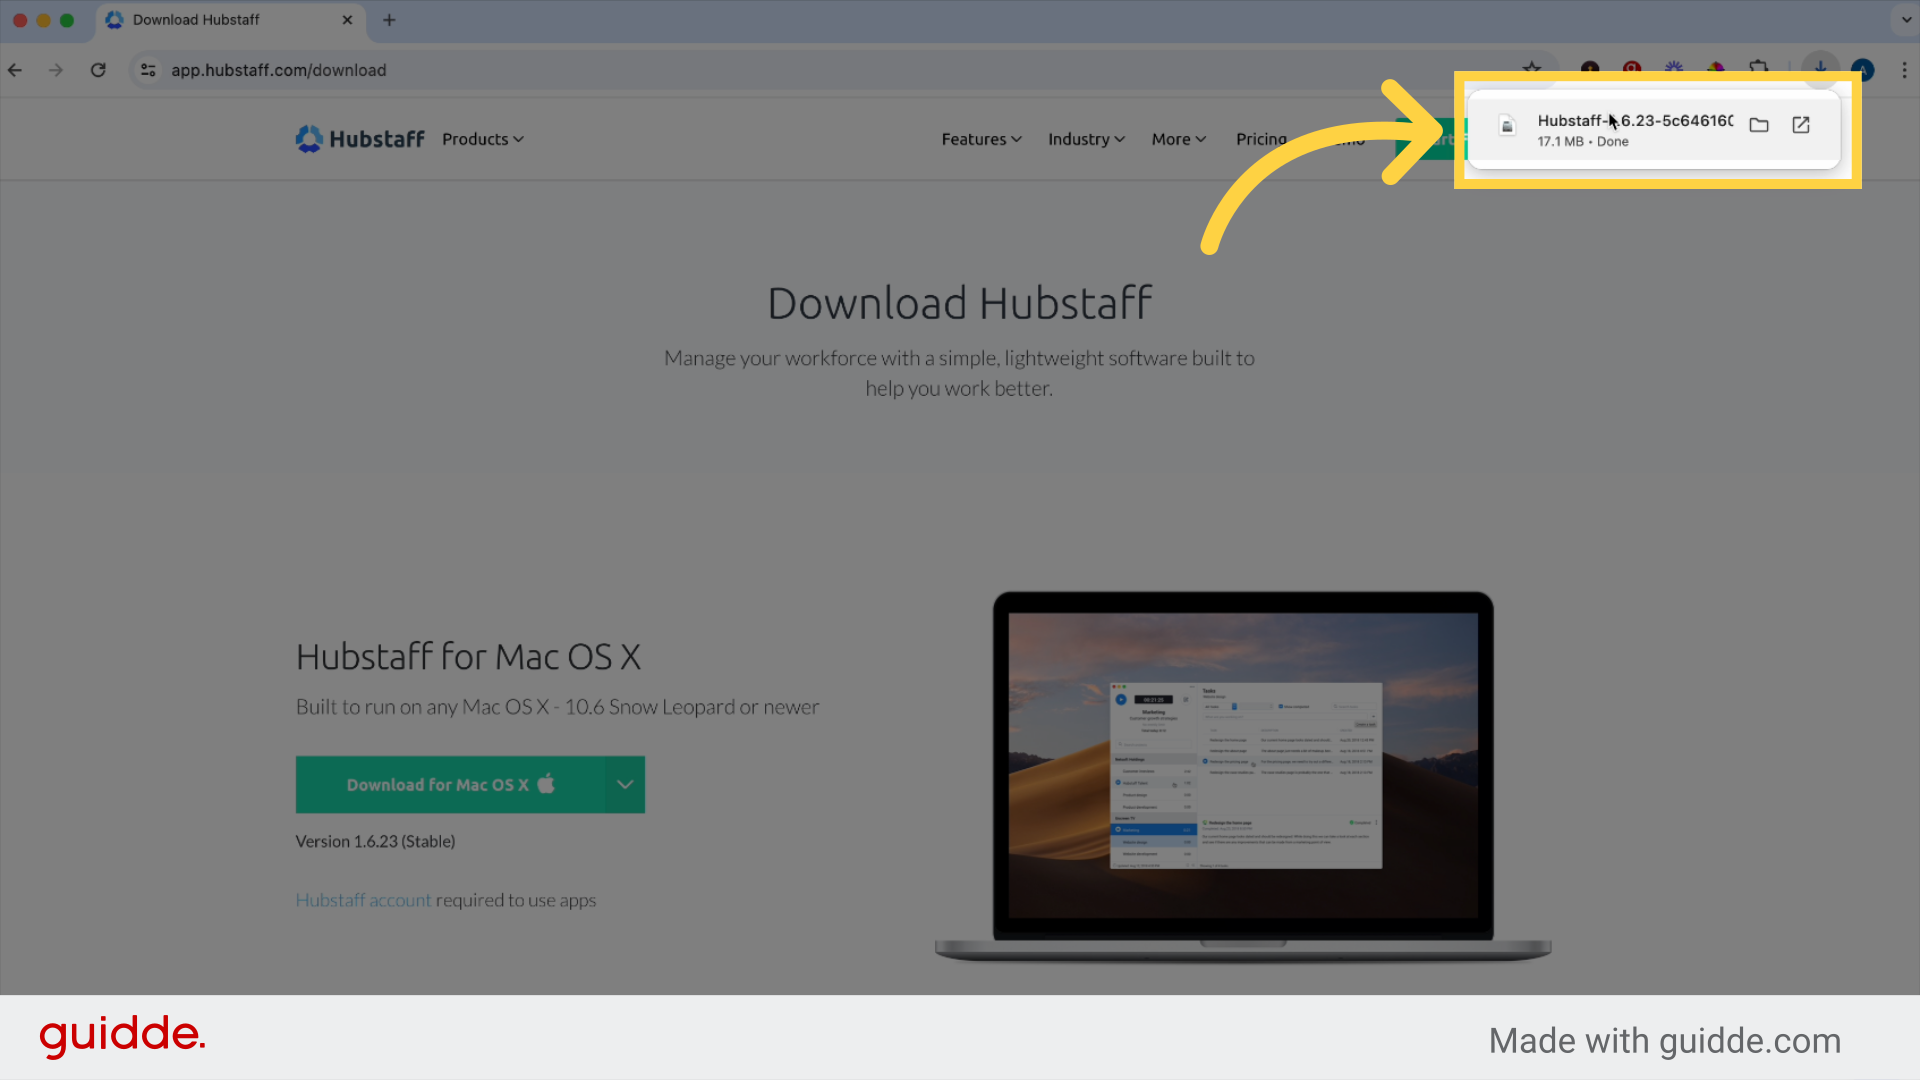This screenshot has width=1920, height=1080.
Task: Open the Hubstaff installer in new window
Action: pyautogui.click(x=1800, y=125)
